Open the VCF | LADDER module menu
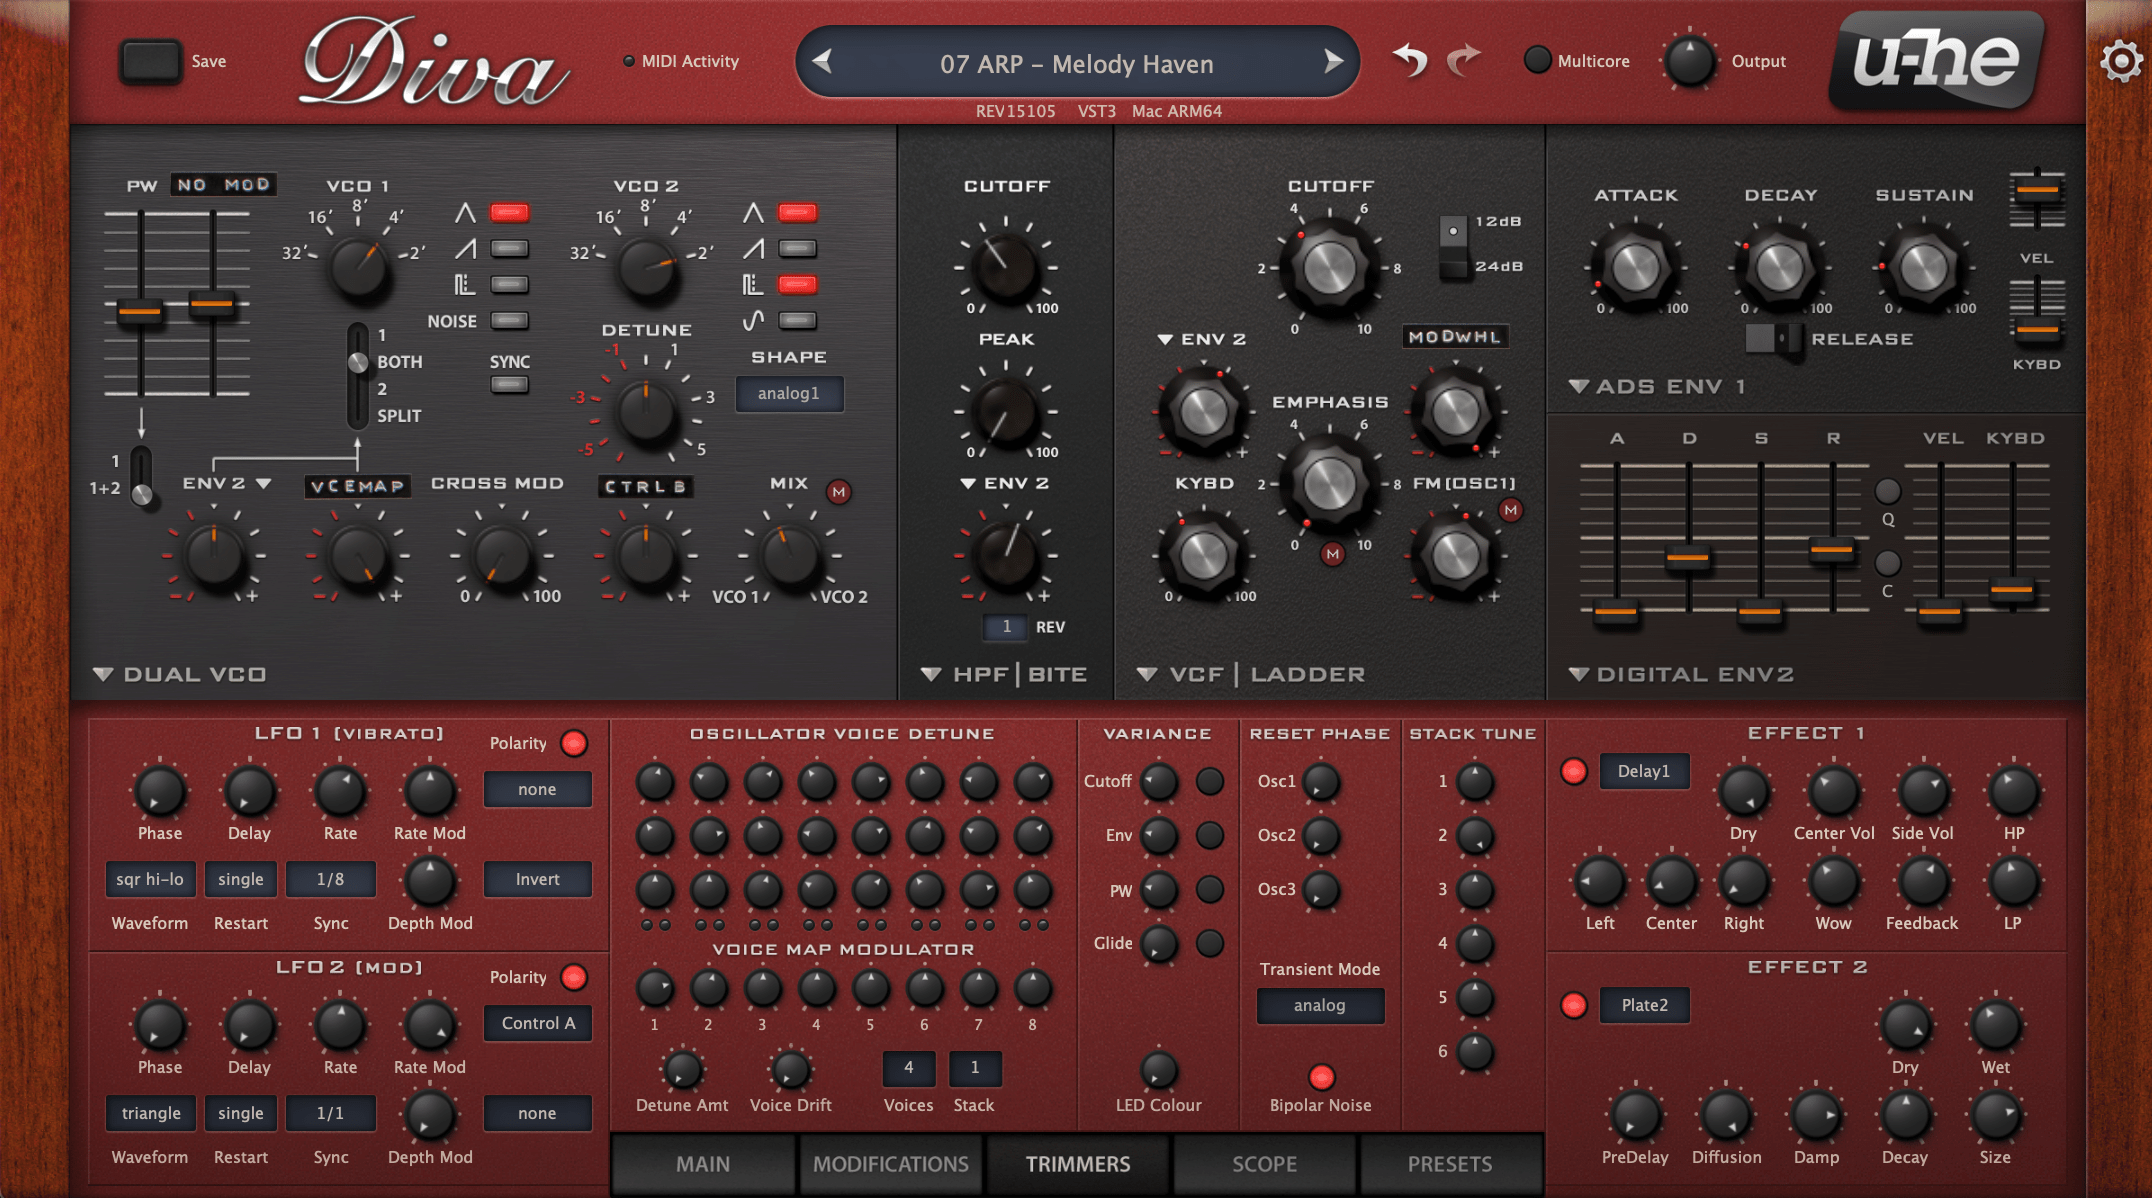Image resolution: width=2152 pixels, height=1198 pixels. tap(1252, 674)
